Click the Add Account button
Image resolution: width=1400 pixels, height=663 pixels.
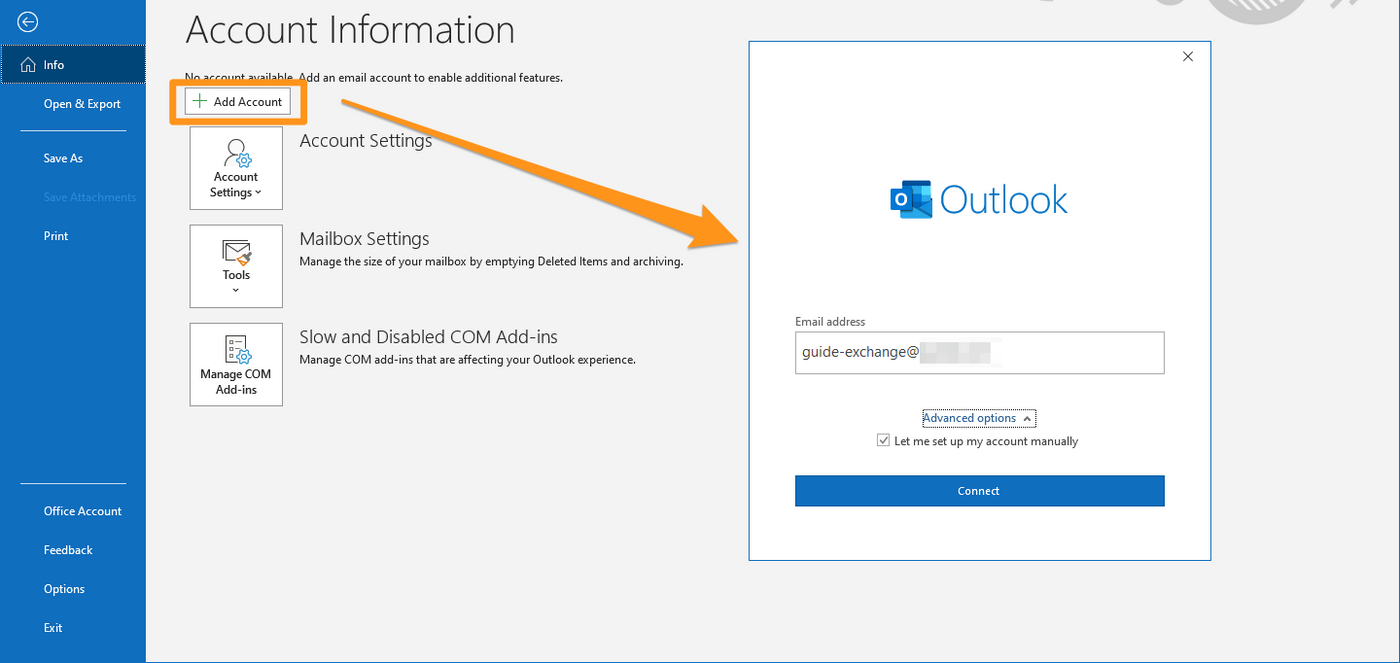tap(236, 101)
